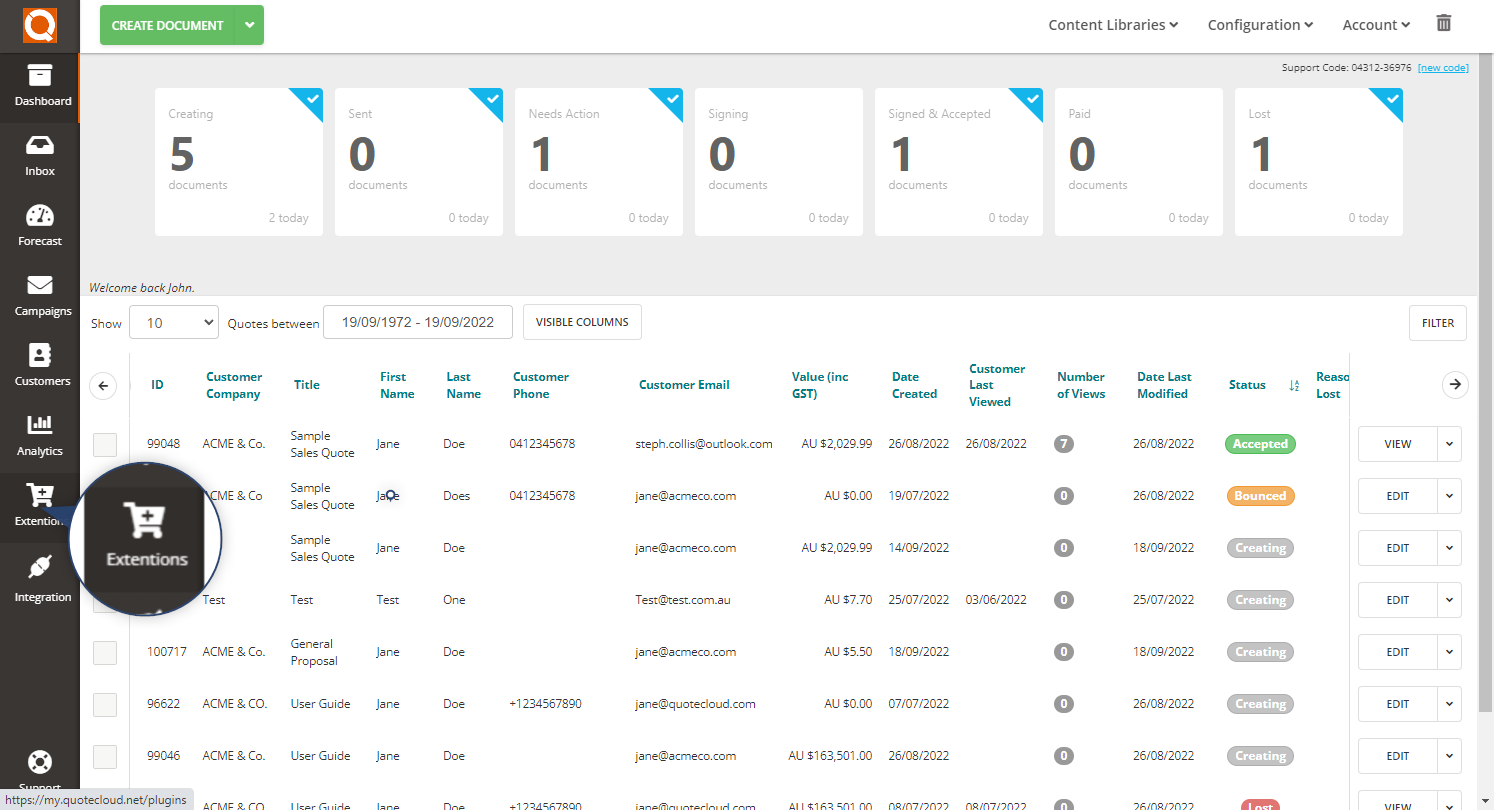Open the Show rows count dropdown

pyautogui.click(x=173, y=322)
